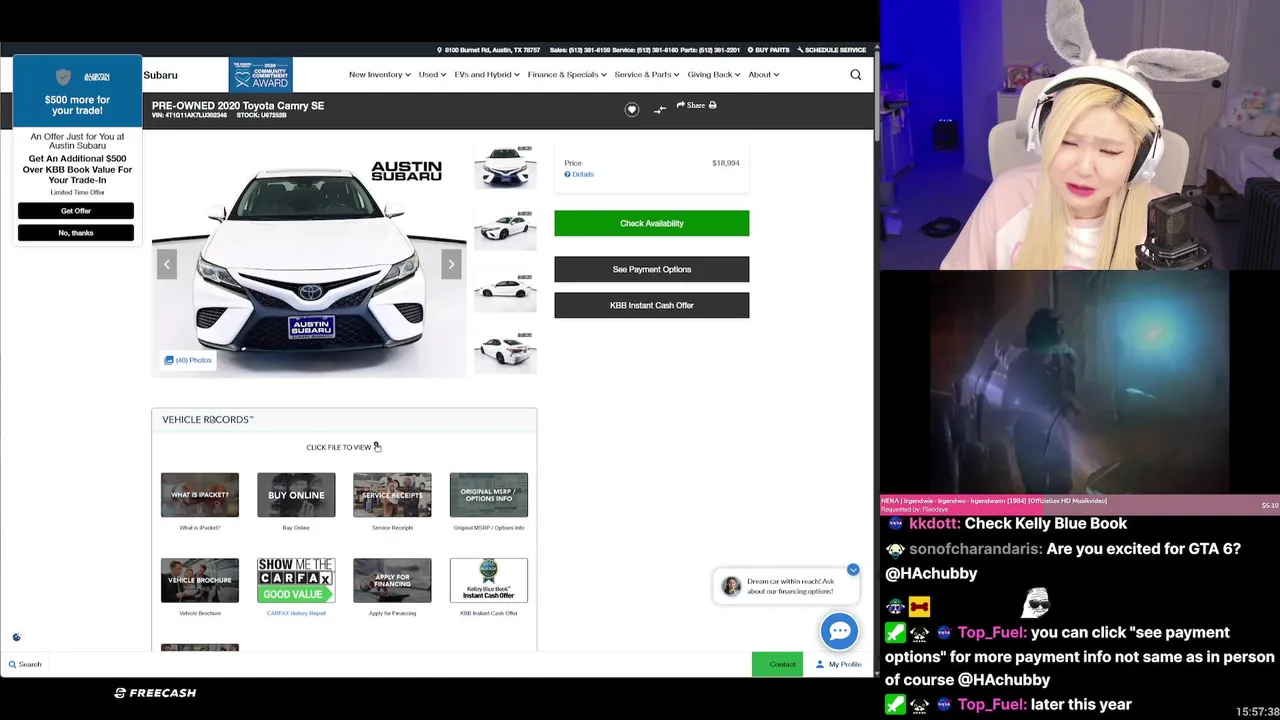Screen dimensions: 1280x720
Task: Select the fourth car thumbnail
Action: coord(505,352)
